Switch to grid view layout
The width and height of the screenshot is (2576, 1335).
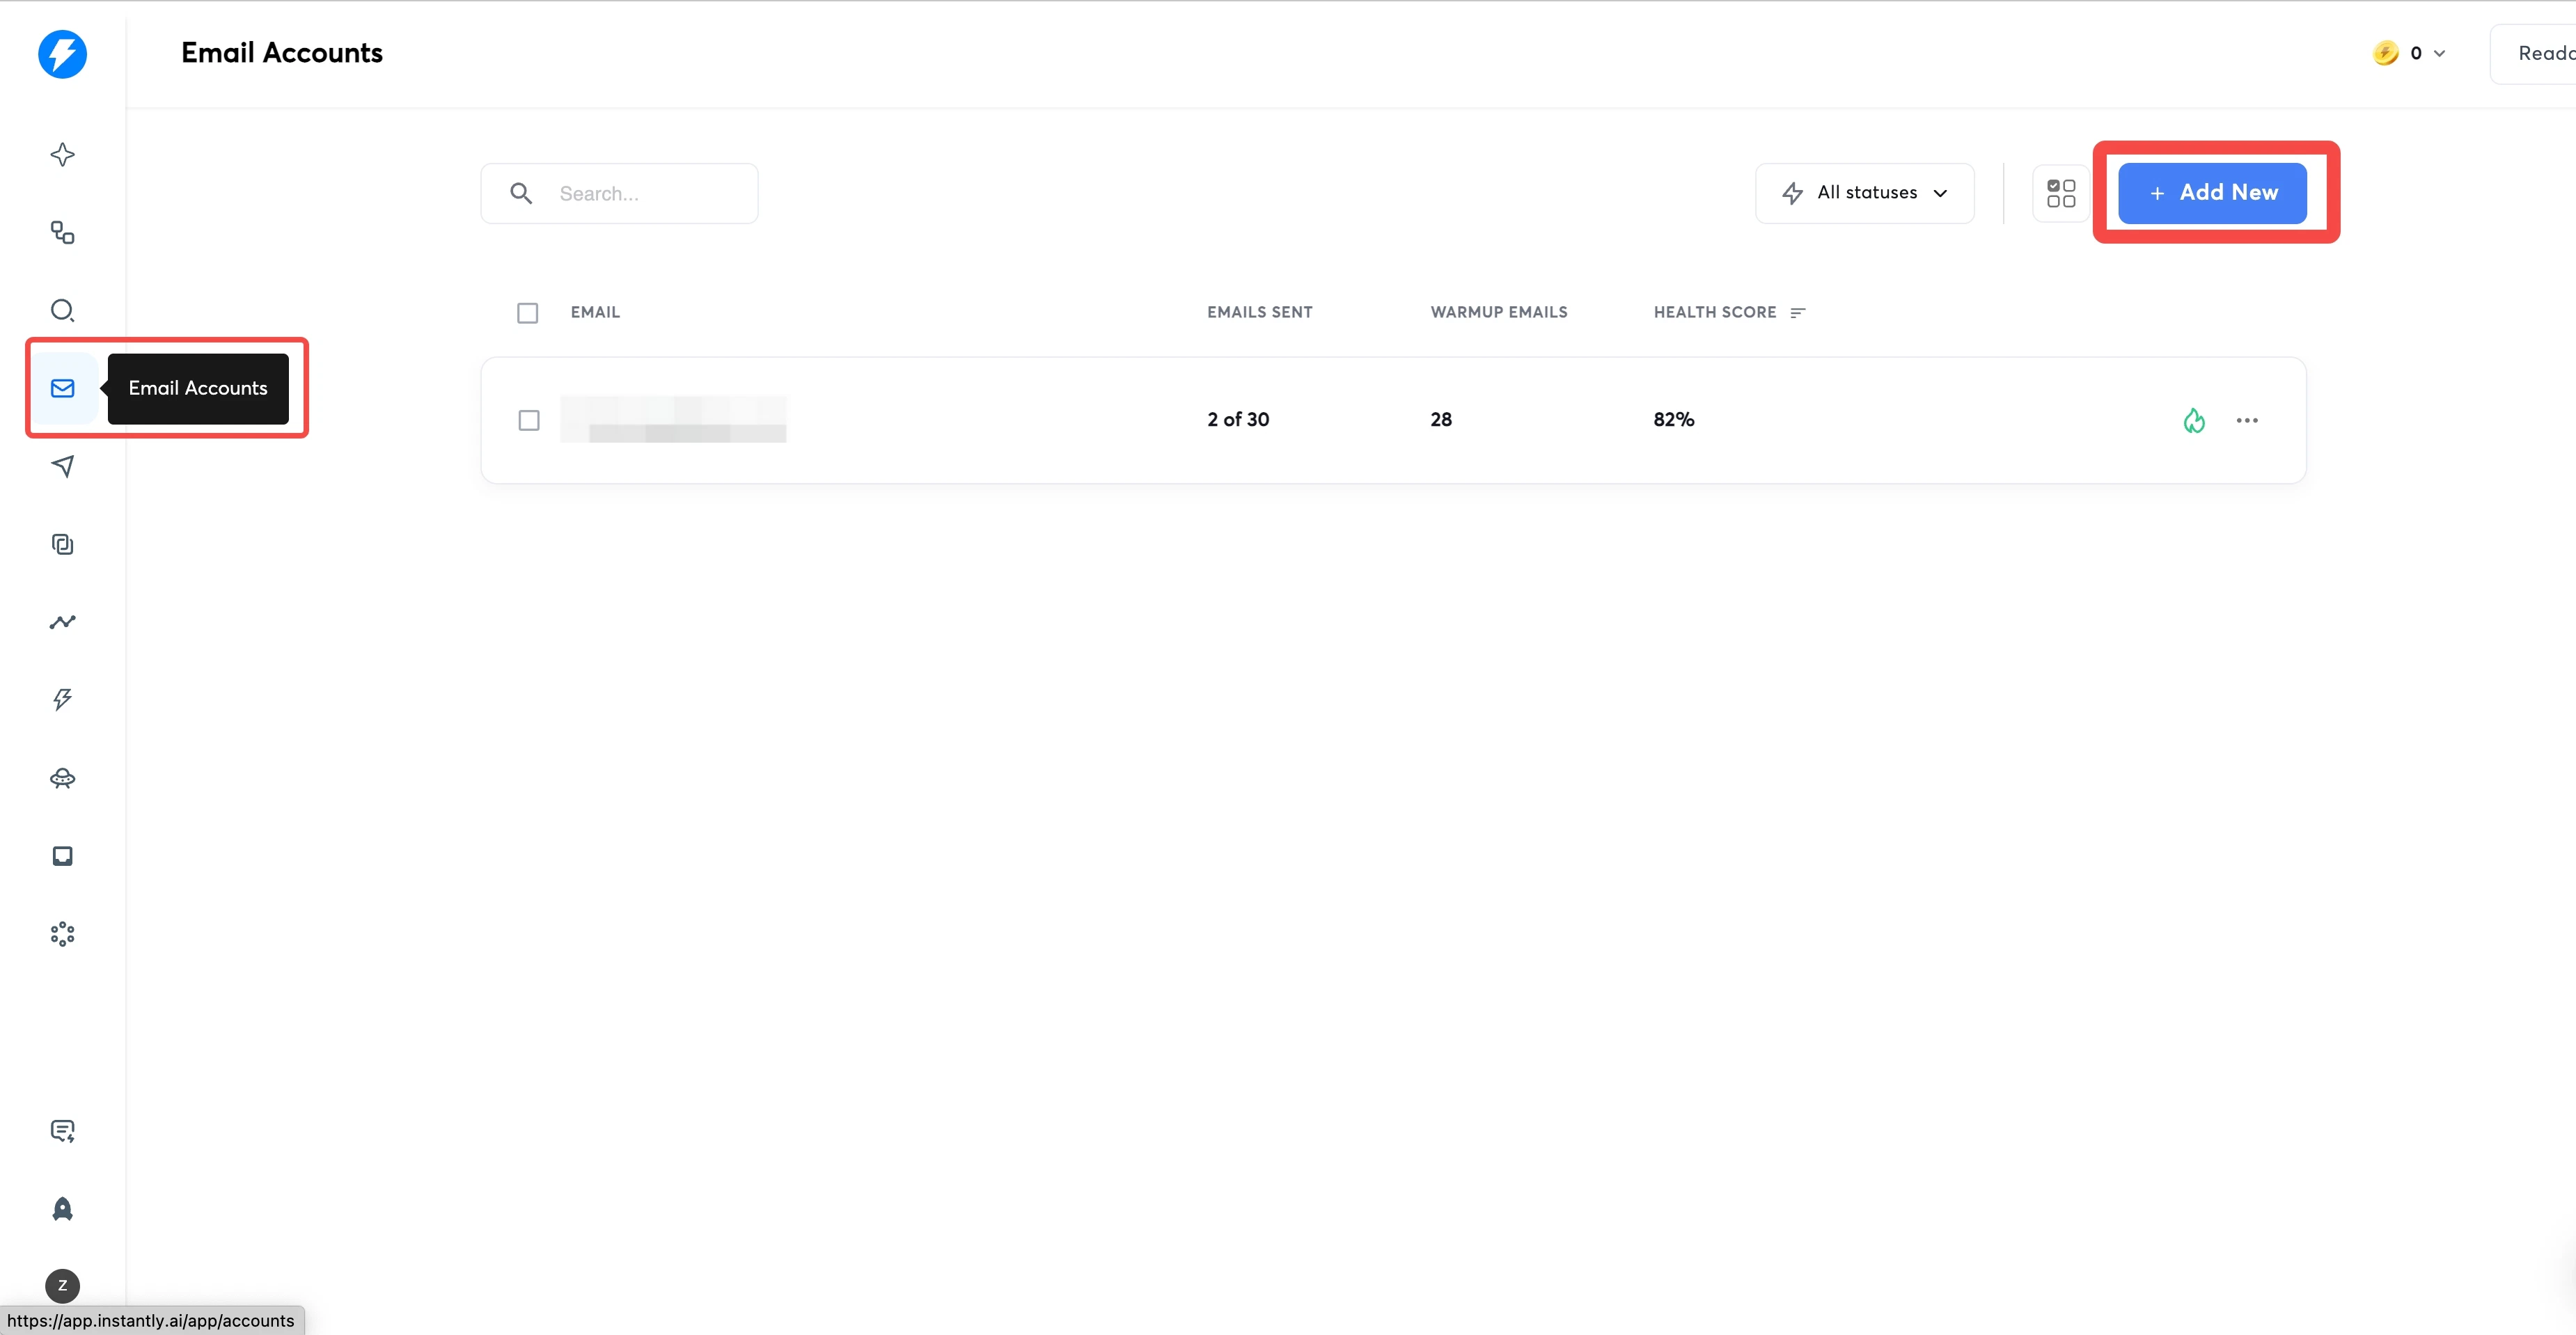tap(2061, 192)
